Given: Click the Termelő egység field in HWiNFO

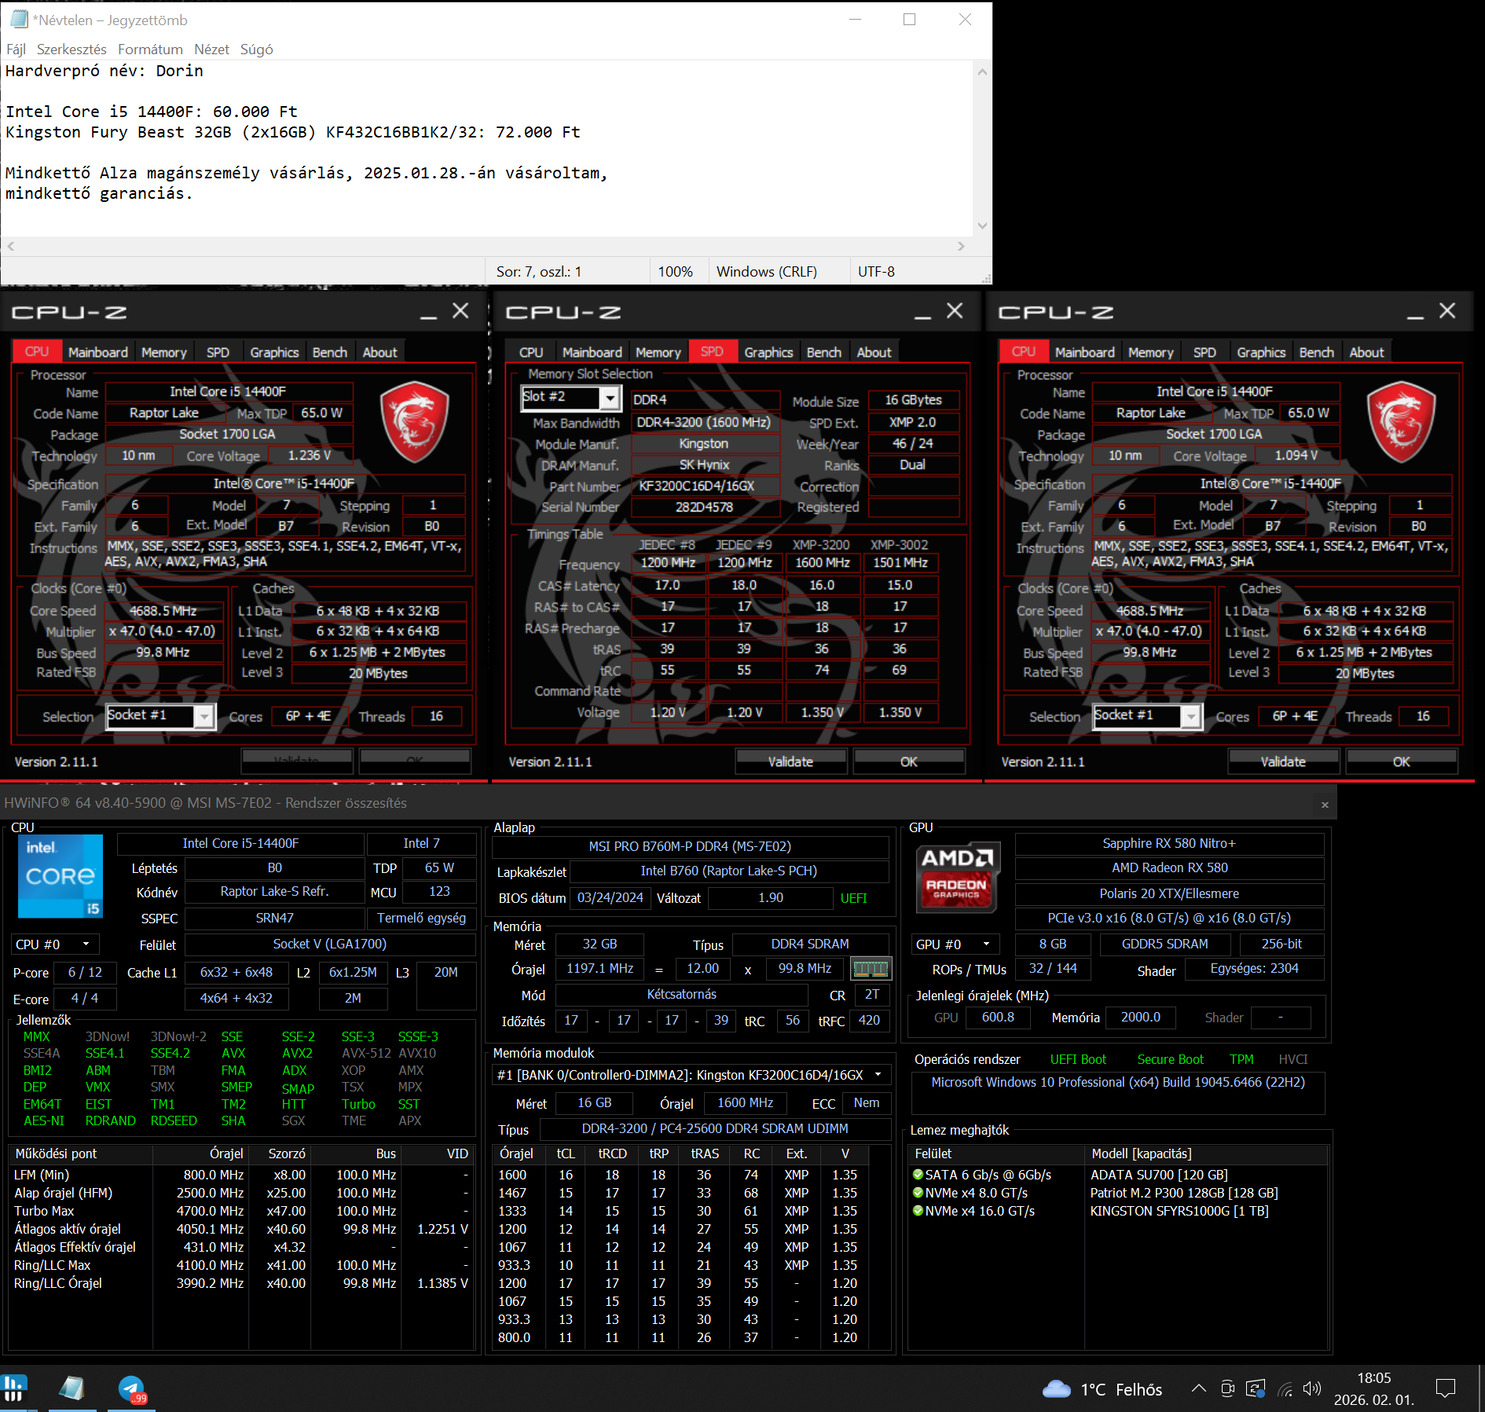Looking at the screenshot, I should tap(421, 918).
